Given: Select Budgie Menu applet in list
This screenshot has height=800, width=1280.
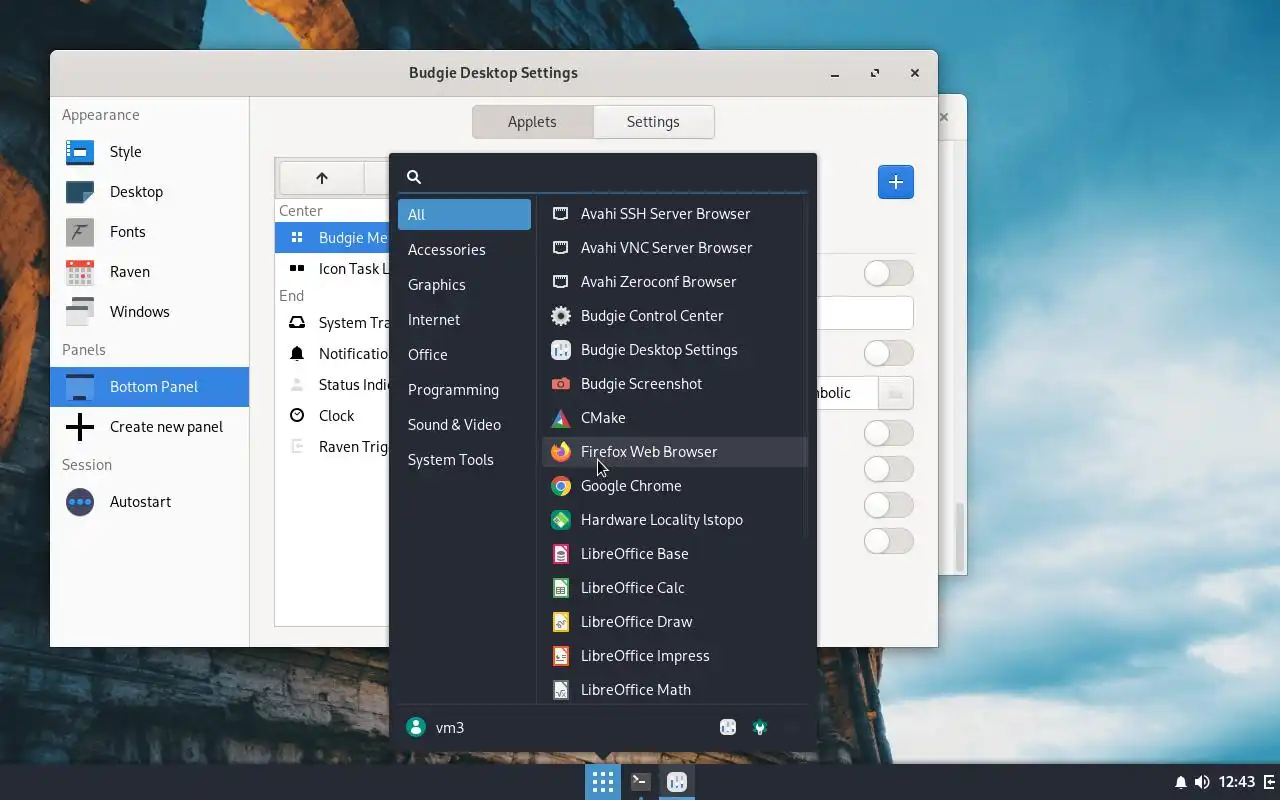Looking at the screenshot, I should [x=332, y=238].
